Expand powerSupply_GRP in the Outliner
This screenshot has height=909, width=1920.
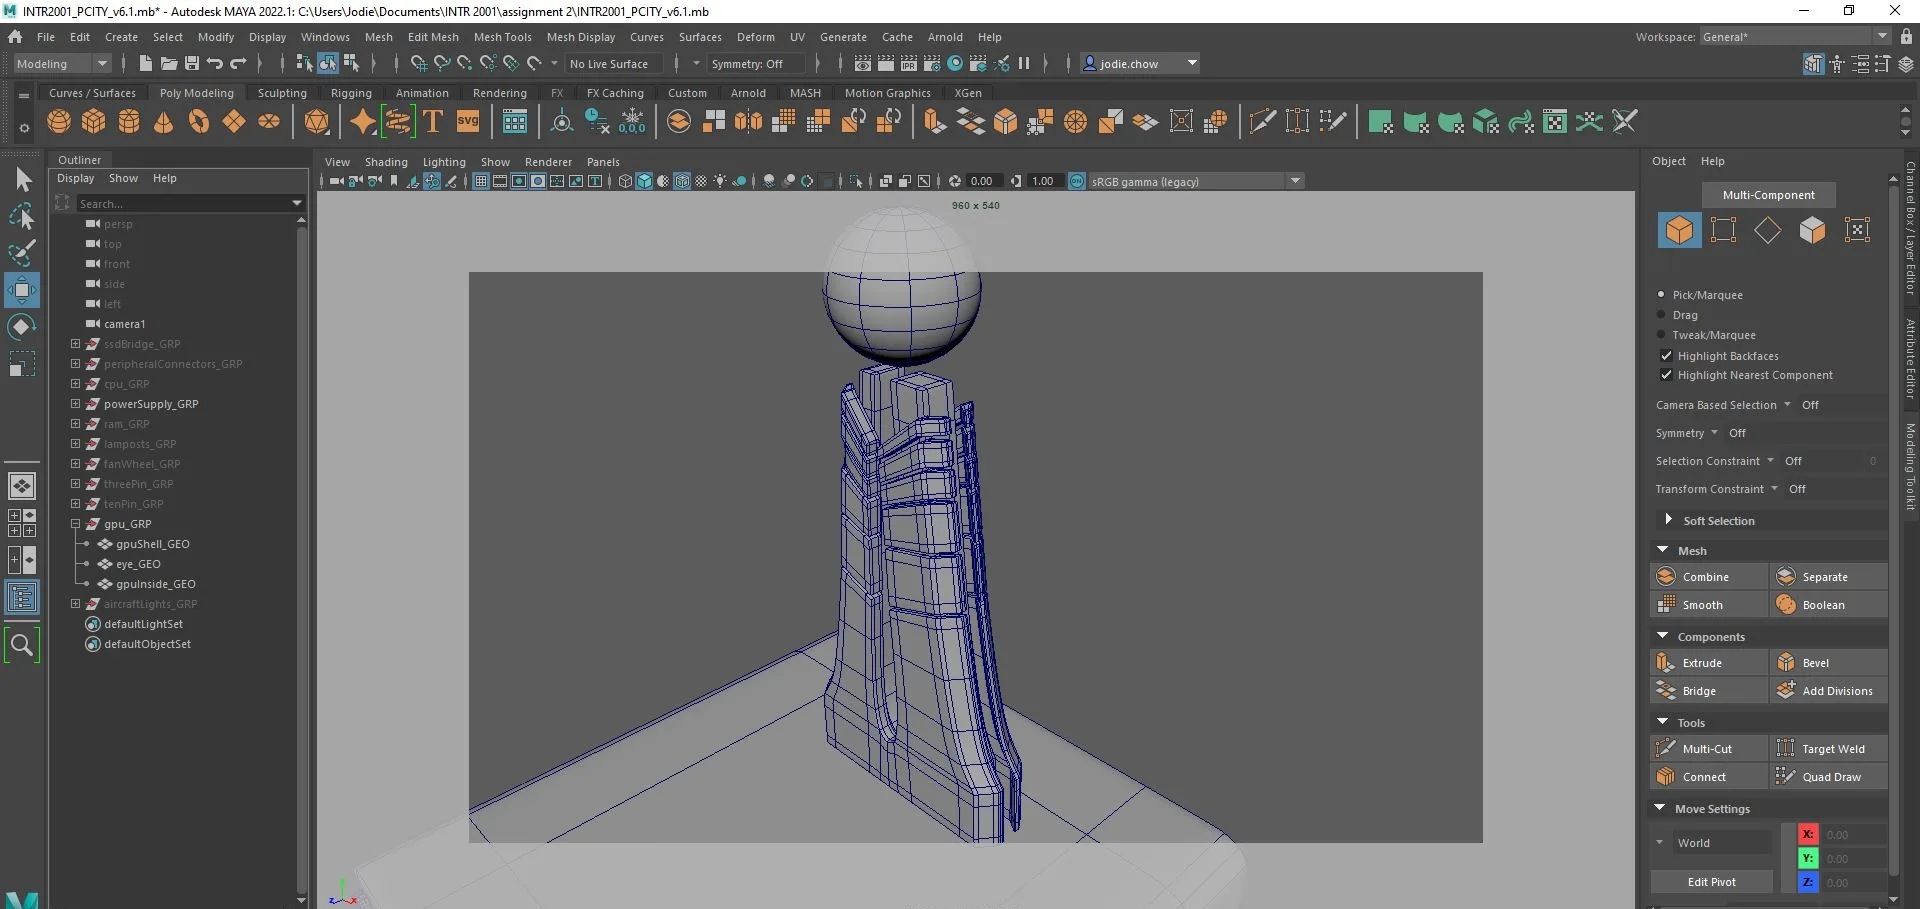tap(75, 404)
